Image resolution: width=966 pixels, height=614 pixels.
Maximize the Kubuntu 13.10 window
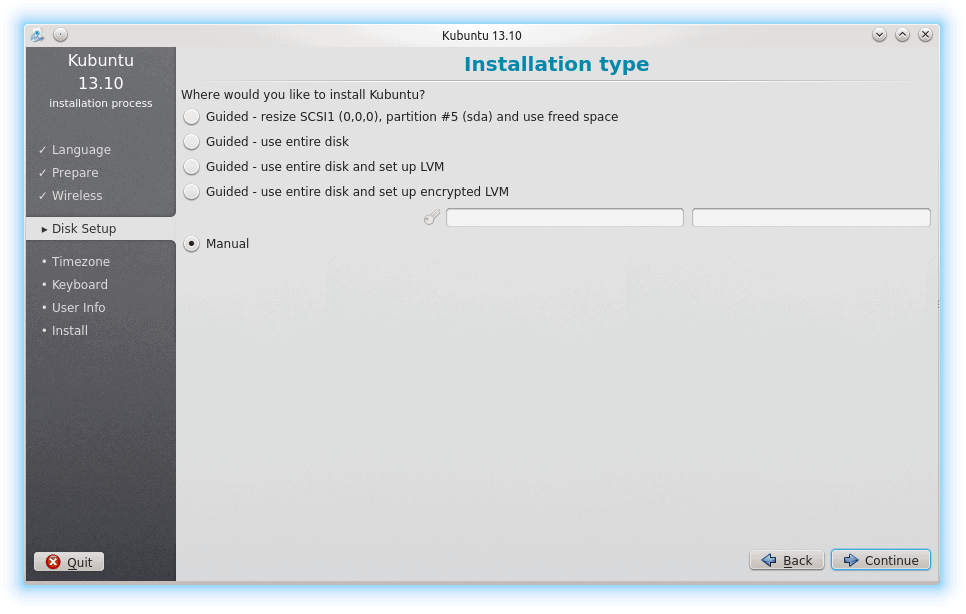point(902,35)
